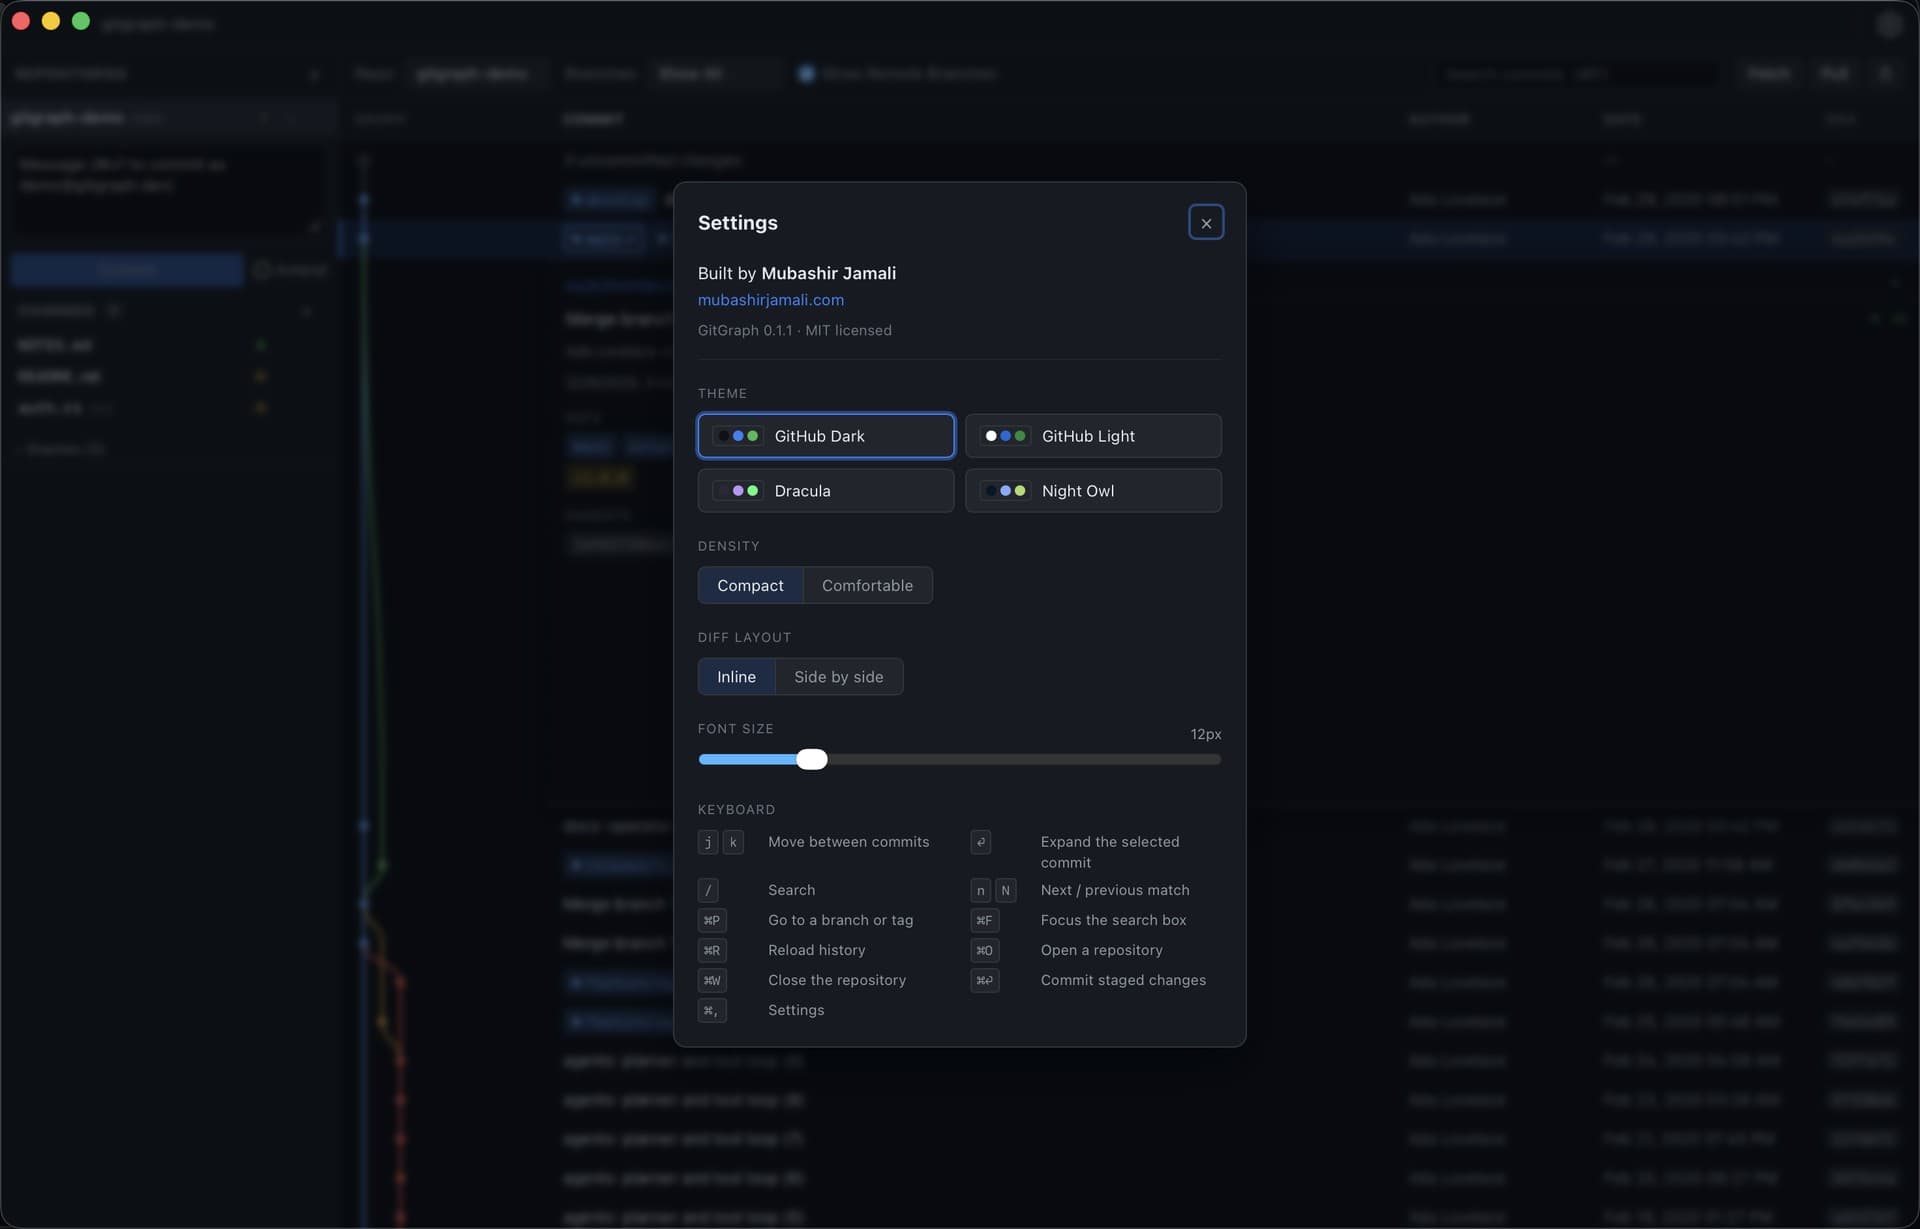Click the "Expand the selected commit" text
Screen dimensions: 1920x1229
pyautogui.click(x=1110, y=852)
